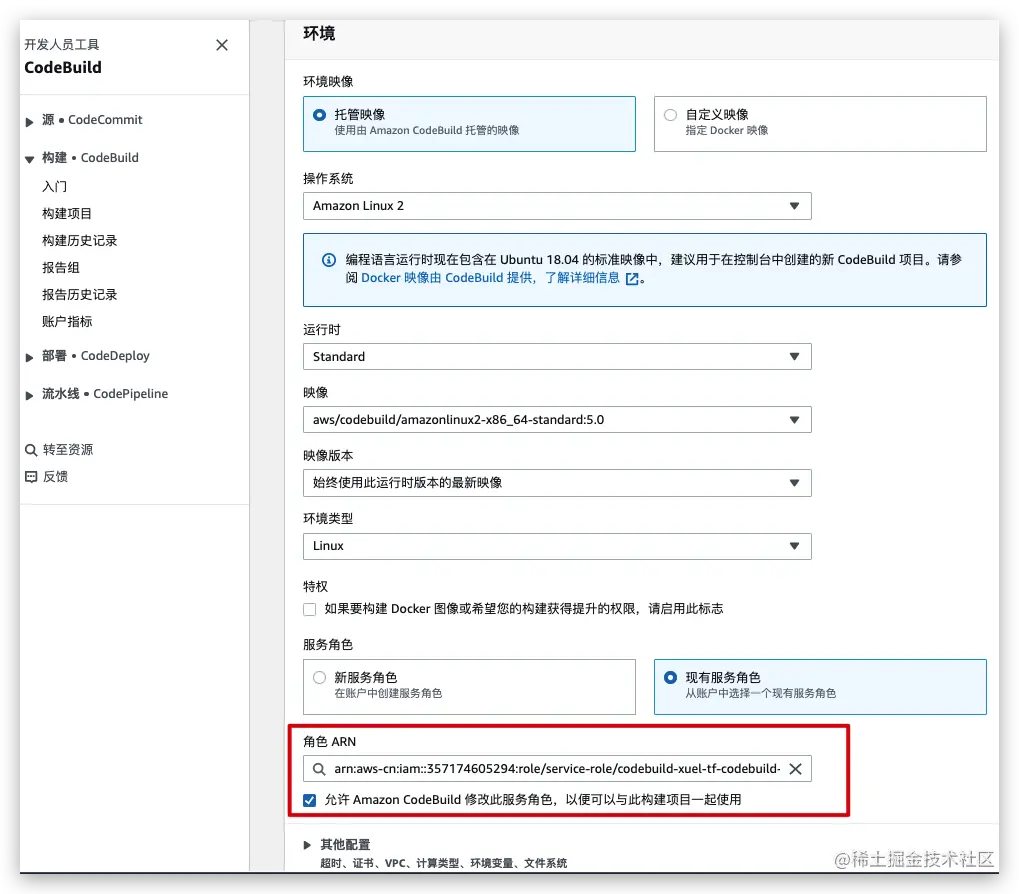Click the 转至资源 link
The height and width of the screenshot is (894, 1019).
tap(68, 450)
